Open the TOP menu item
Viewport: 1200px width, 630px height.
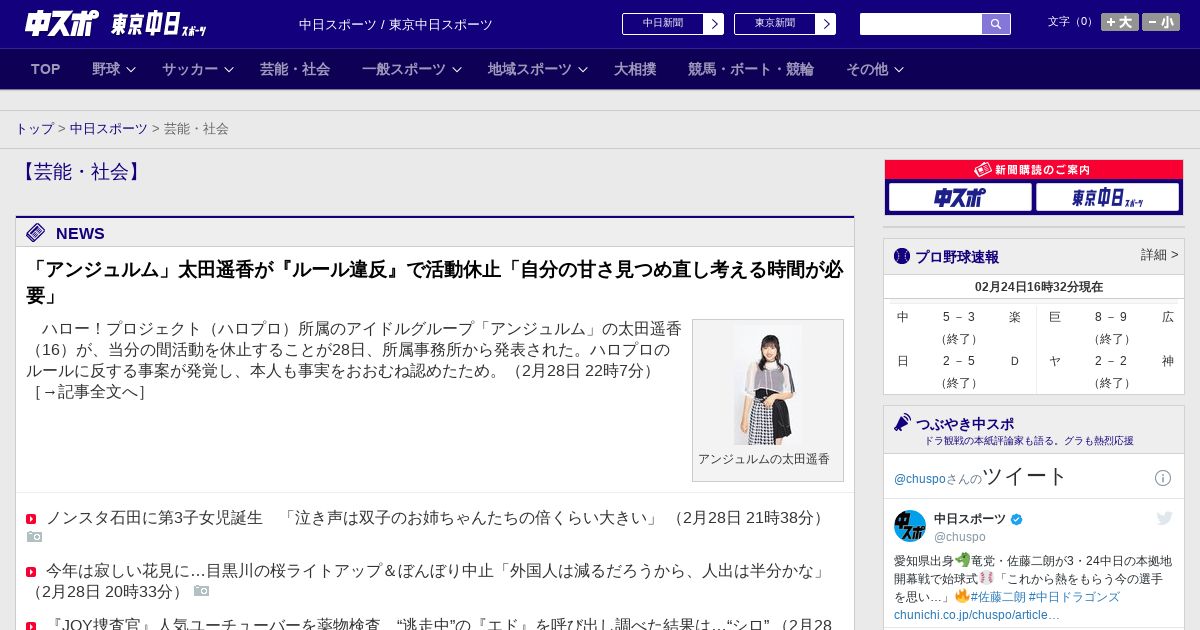click(46, 69)
